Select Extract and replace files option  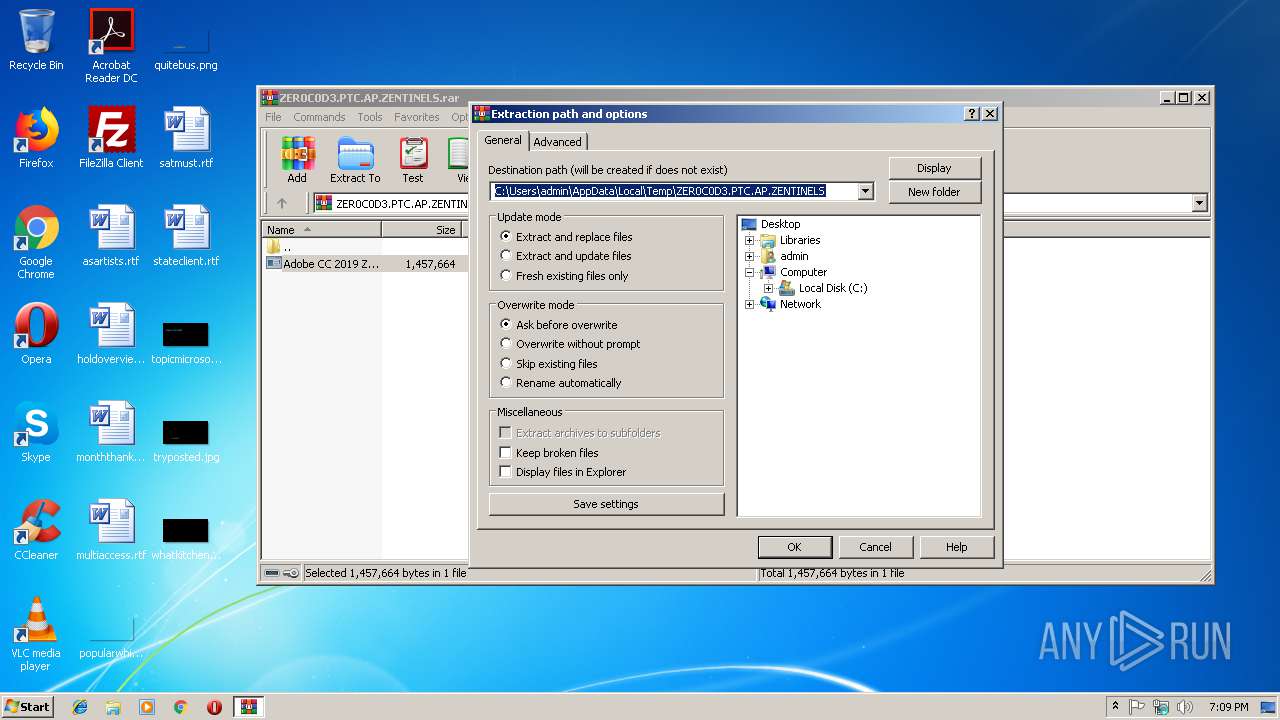(x=566, y=237)
